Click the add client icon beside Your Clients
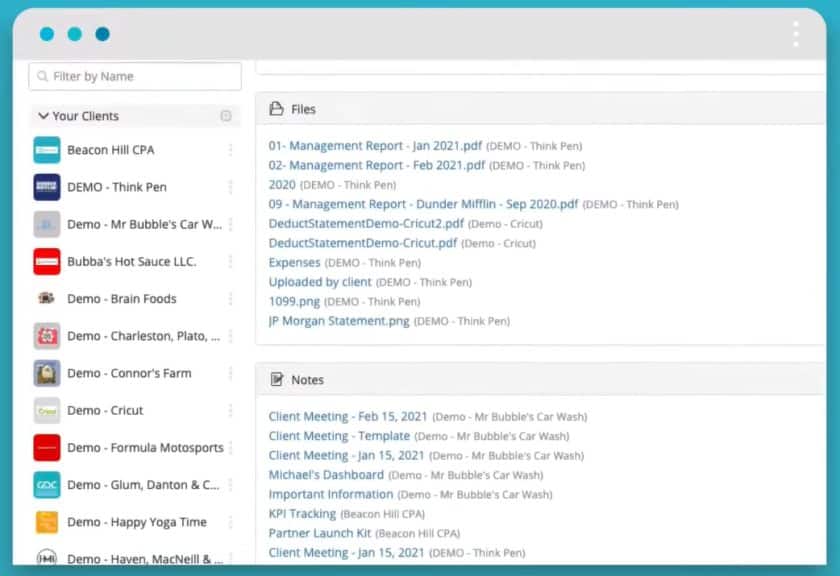This screenshot has height=576, width=840. point(226,116)
